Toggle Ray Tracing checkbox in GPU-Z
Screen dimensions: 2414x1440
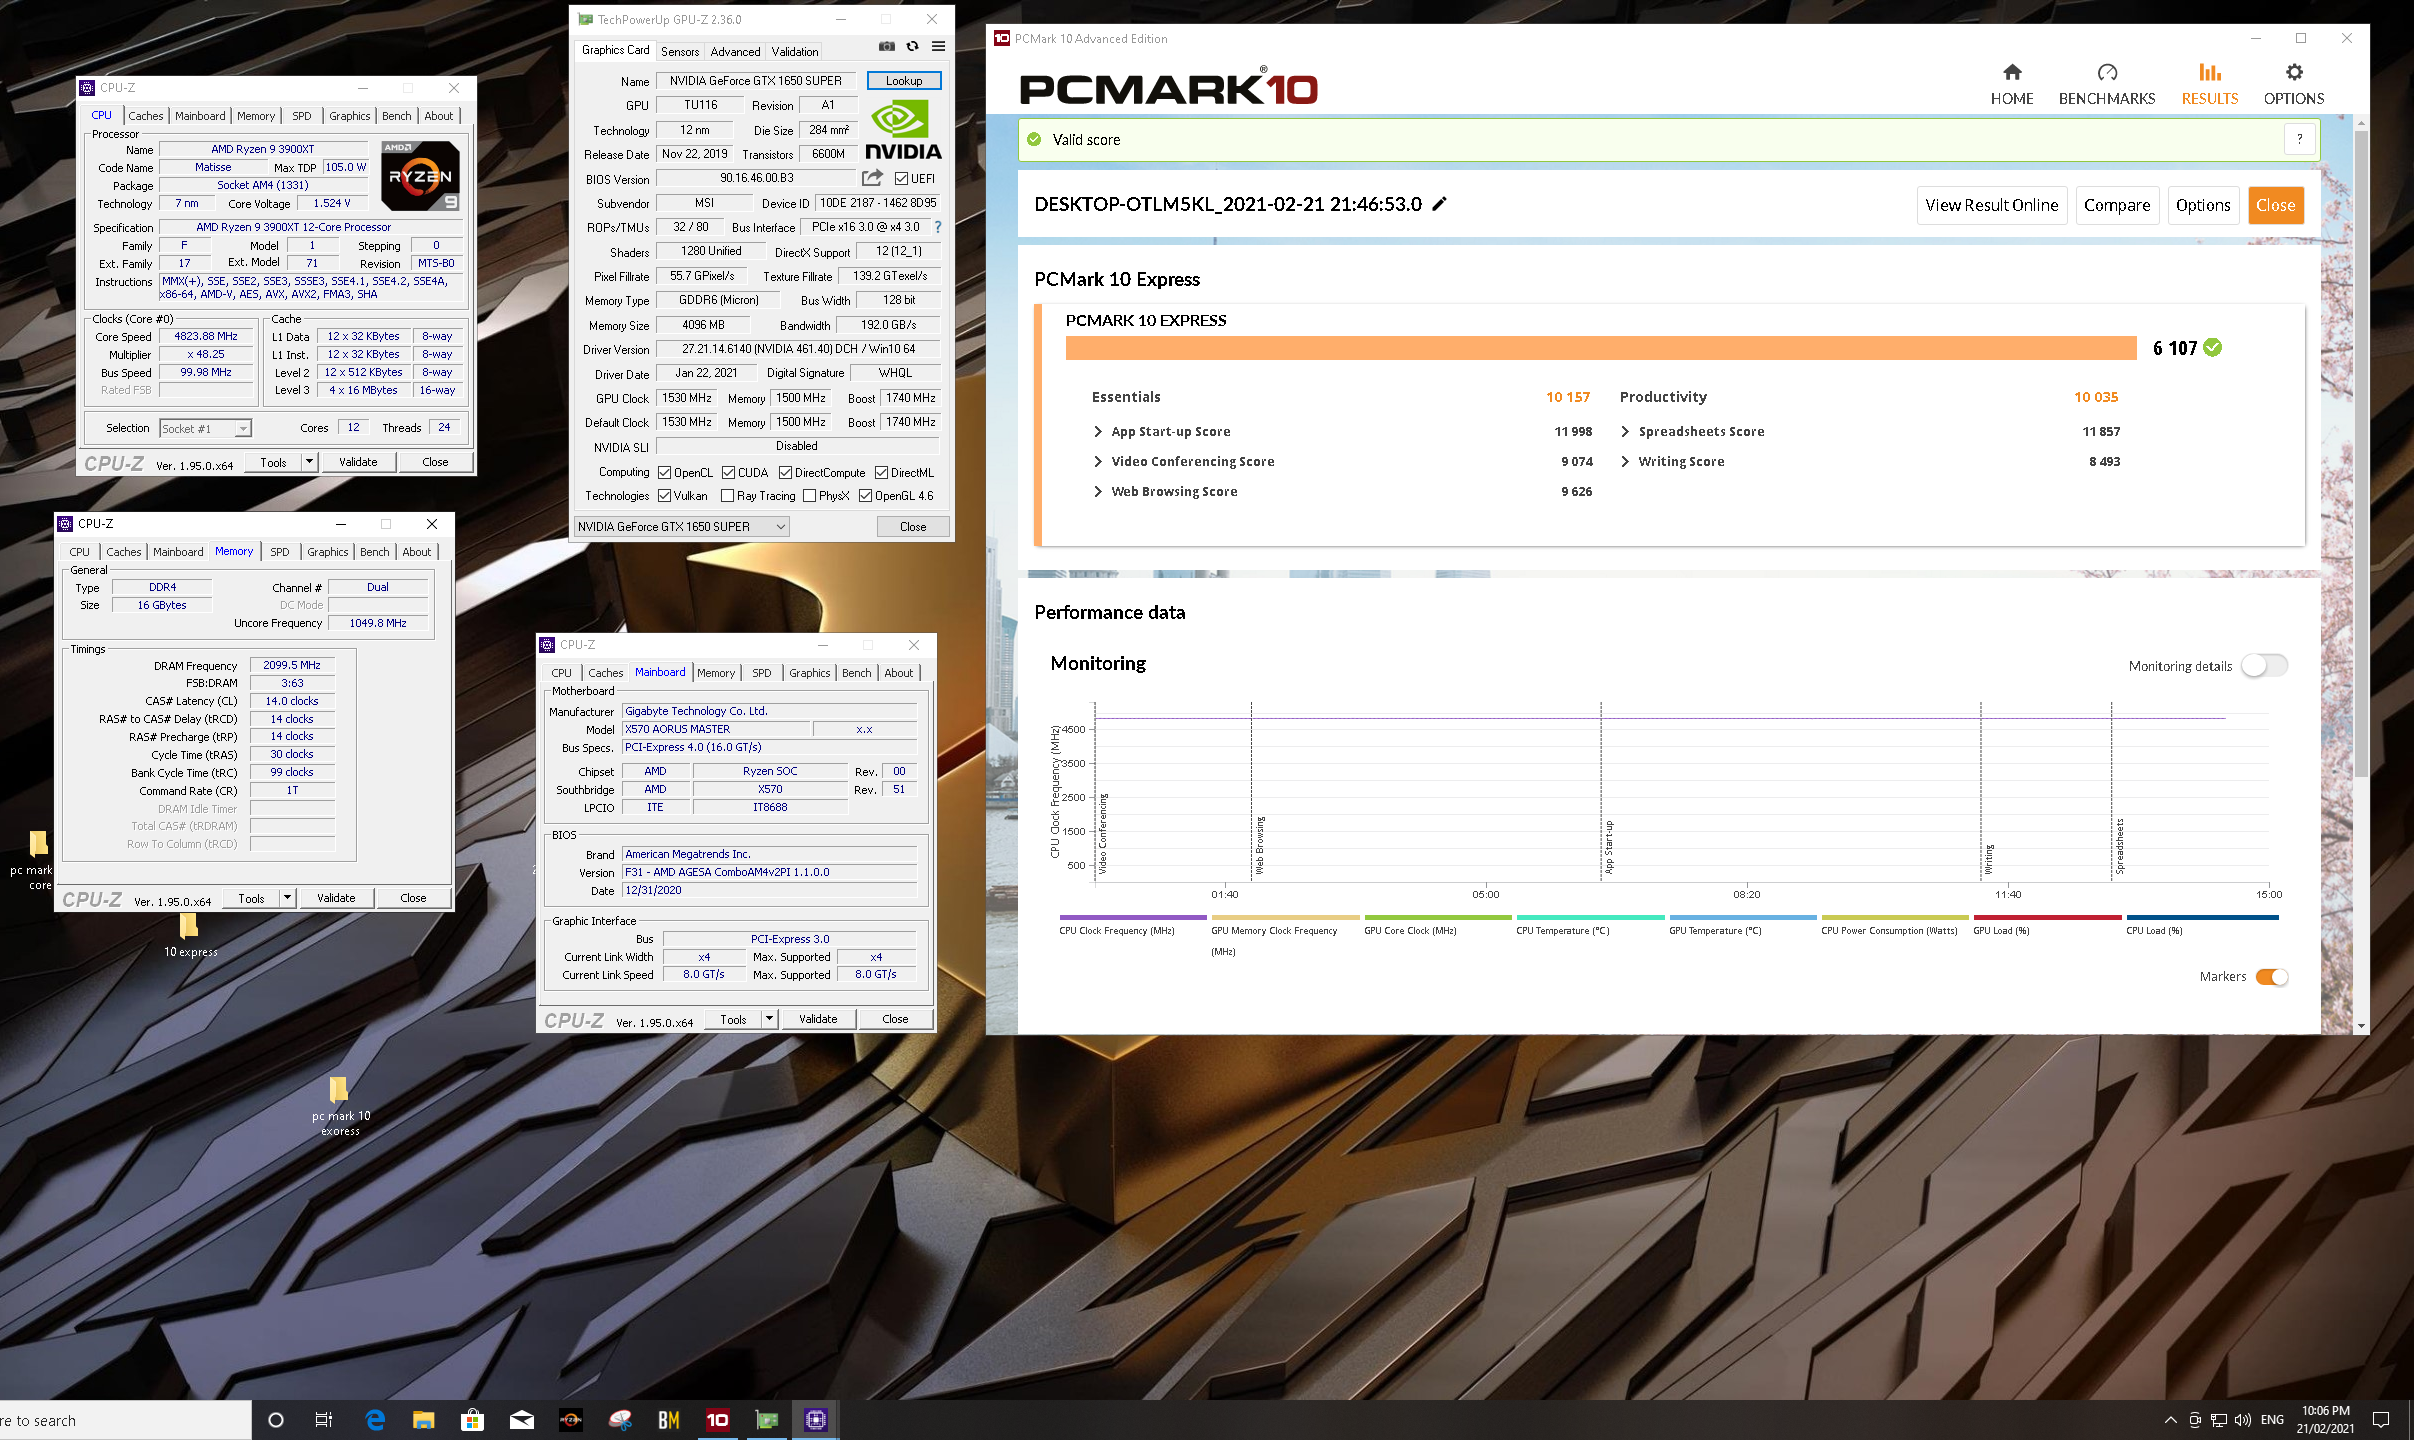coord(727,496)
